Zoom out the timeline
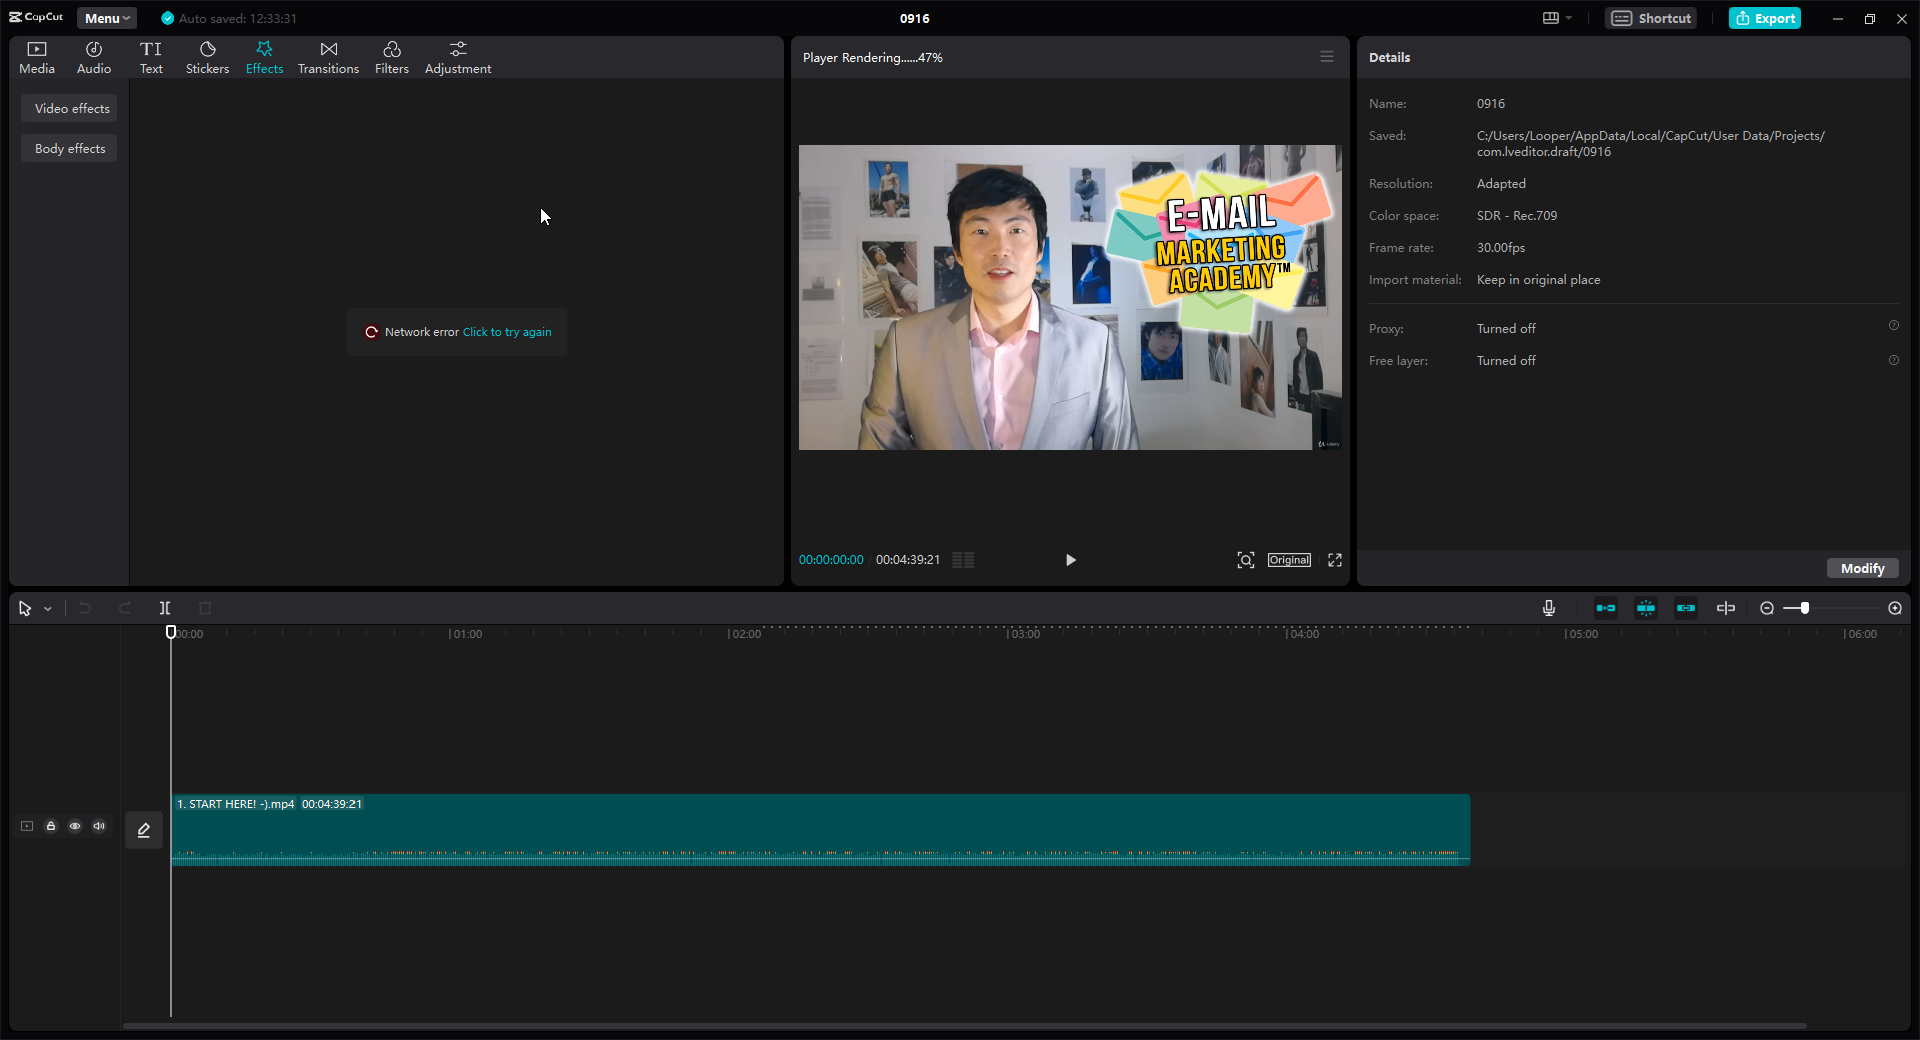The height and width of the screenshot is (1040, 1920). pyautogui.click(x=1767, y=608)
